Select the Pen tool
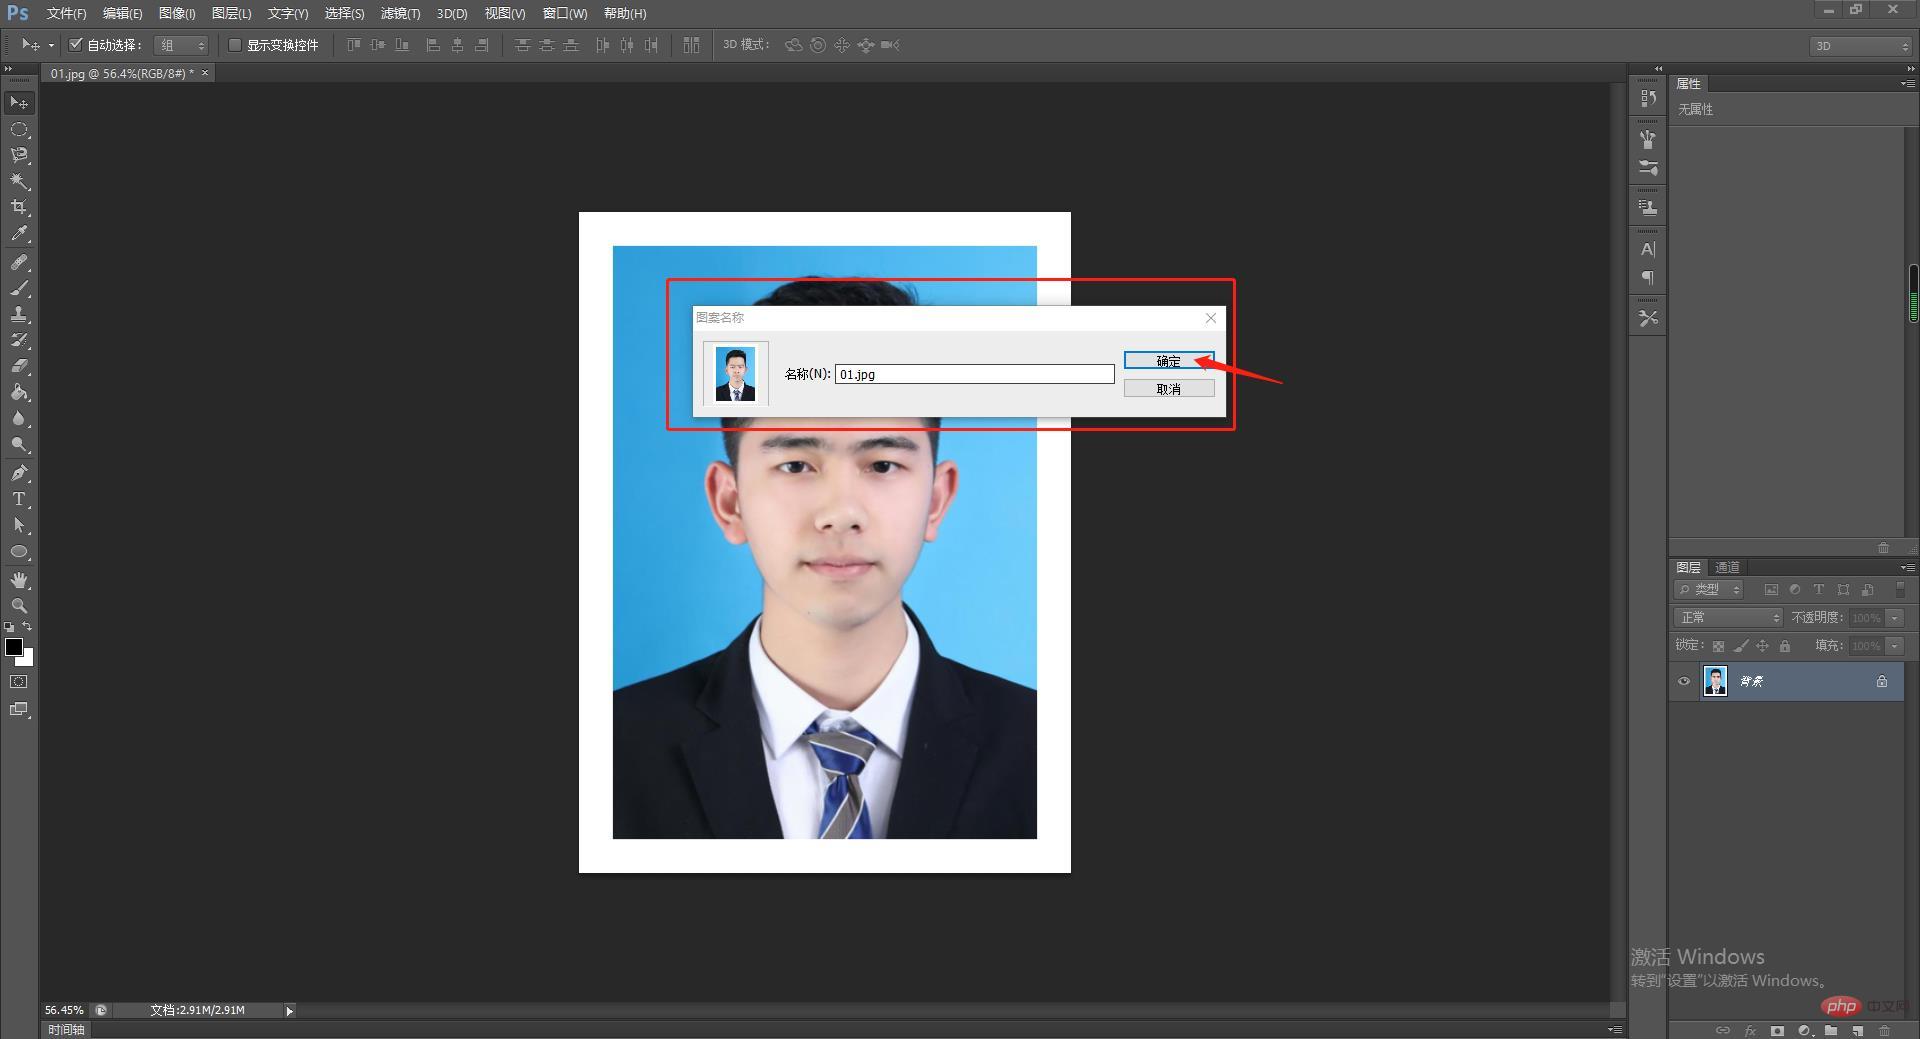 click(19, 473)
